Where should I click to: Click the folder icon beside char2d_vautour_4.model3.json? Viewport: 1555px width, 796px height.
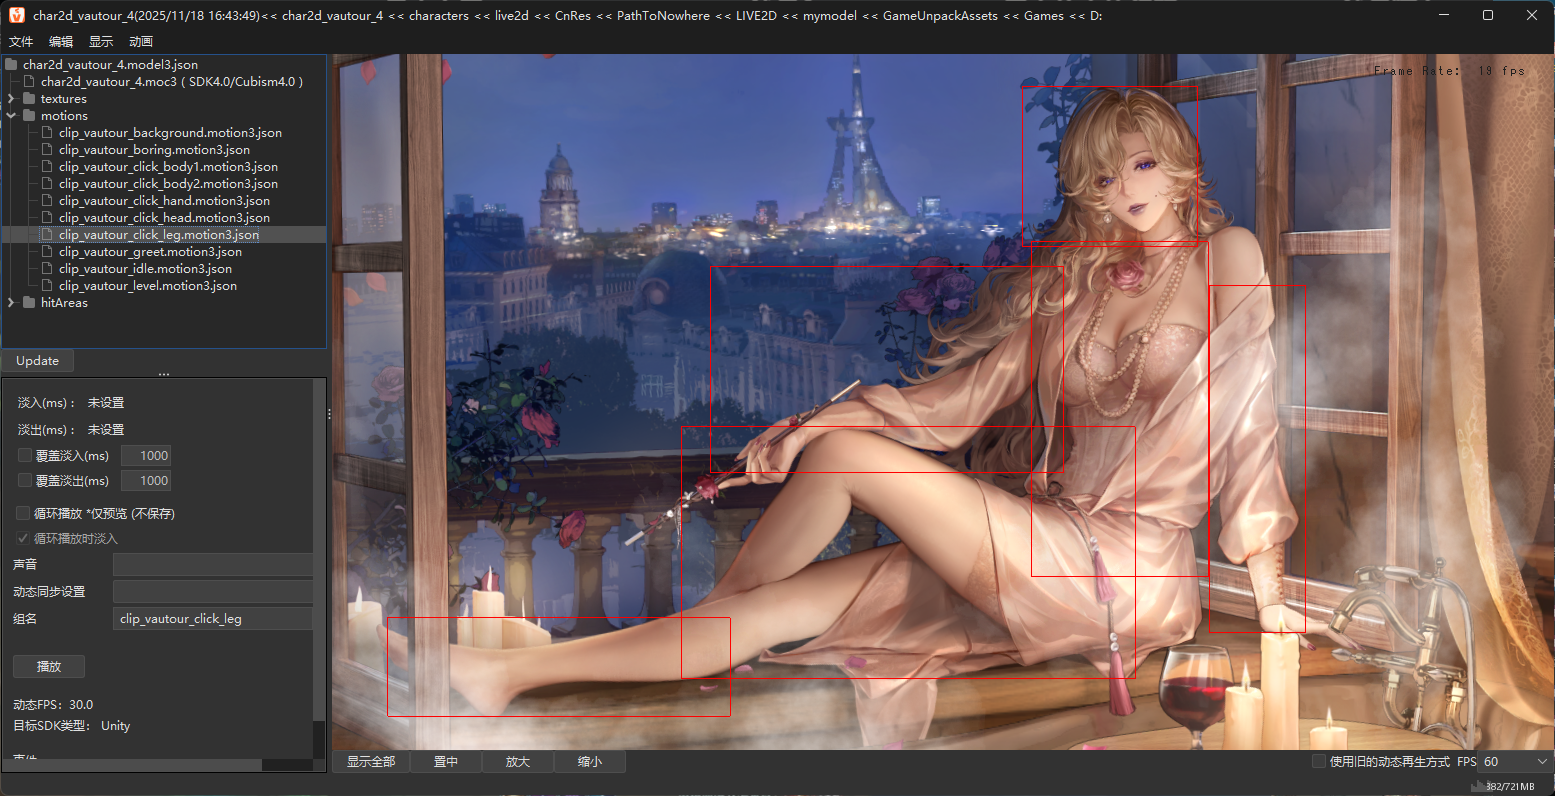coord(11,65)
